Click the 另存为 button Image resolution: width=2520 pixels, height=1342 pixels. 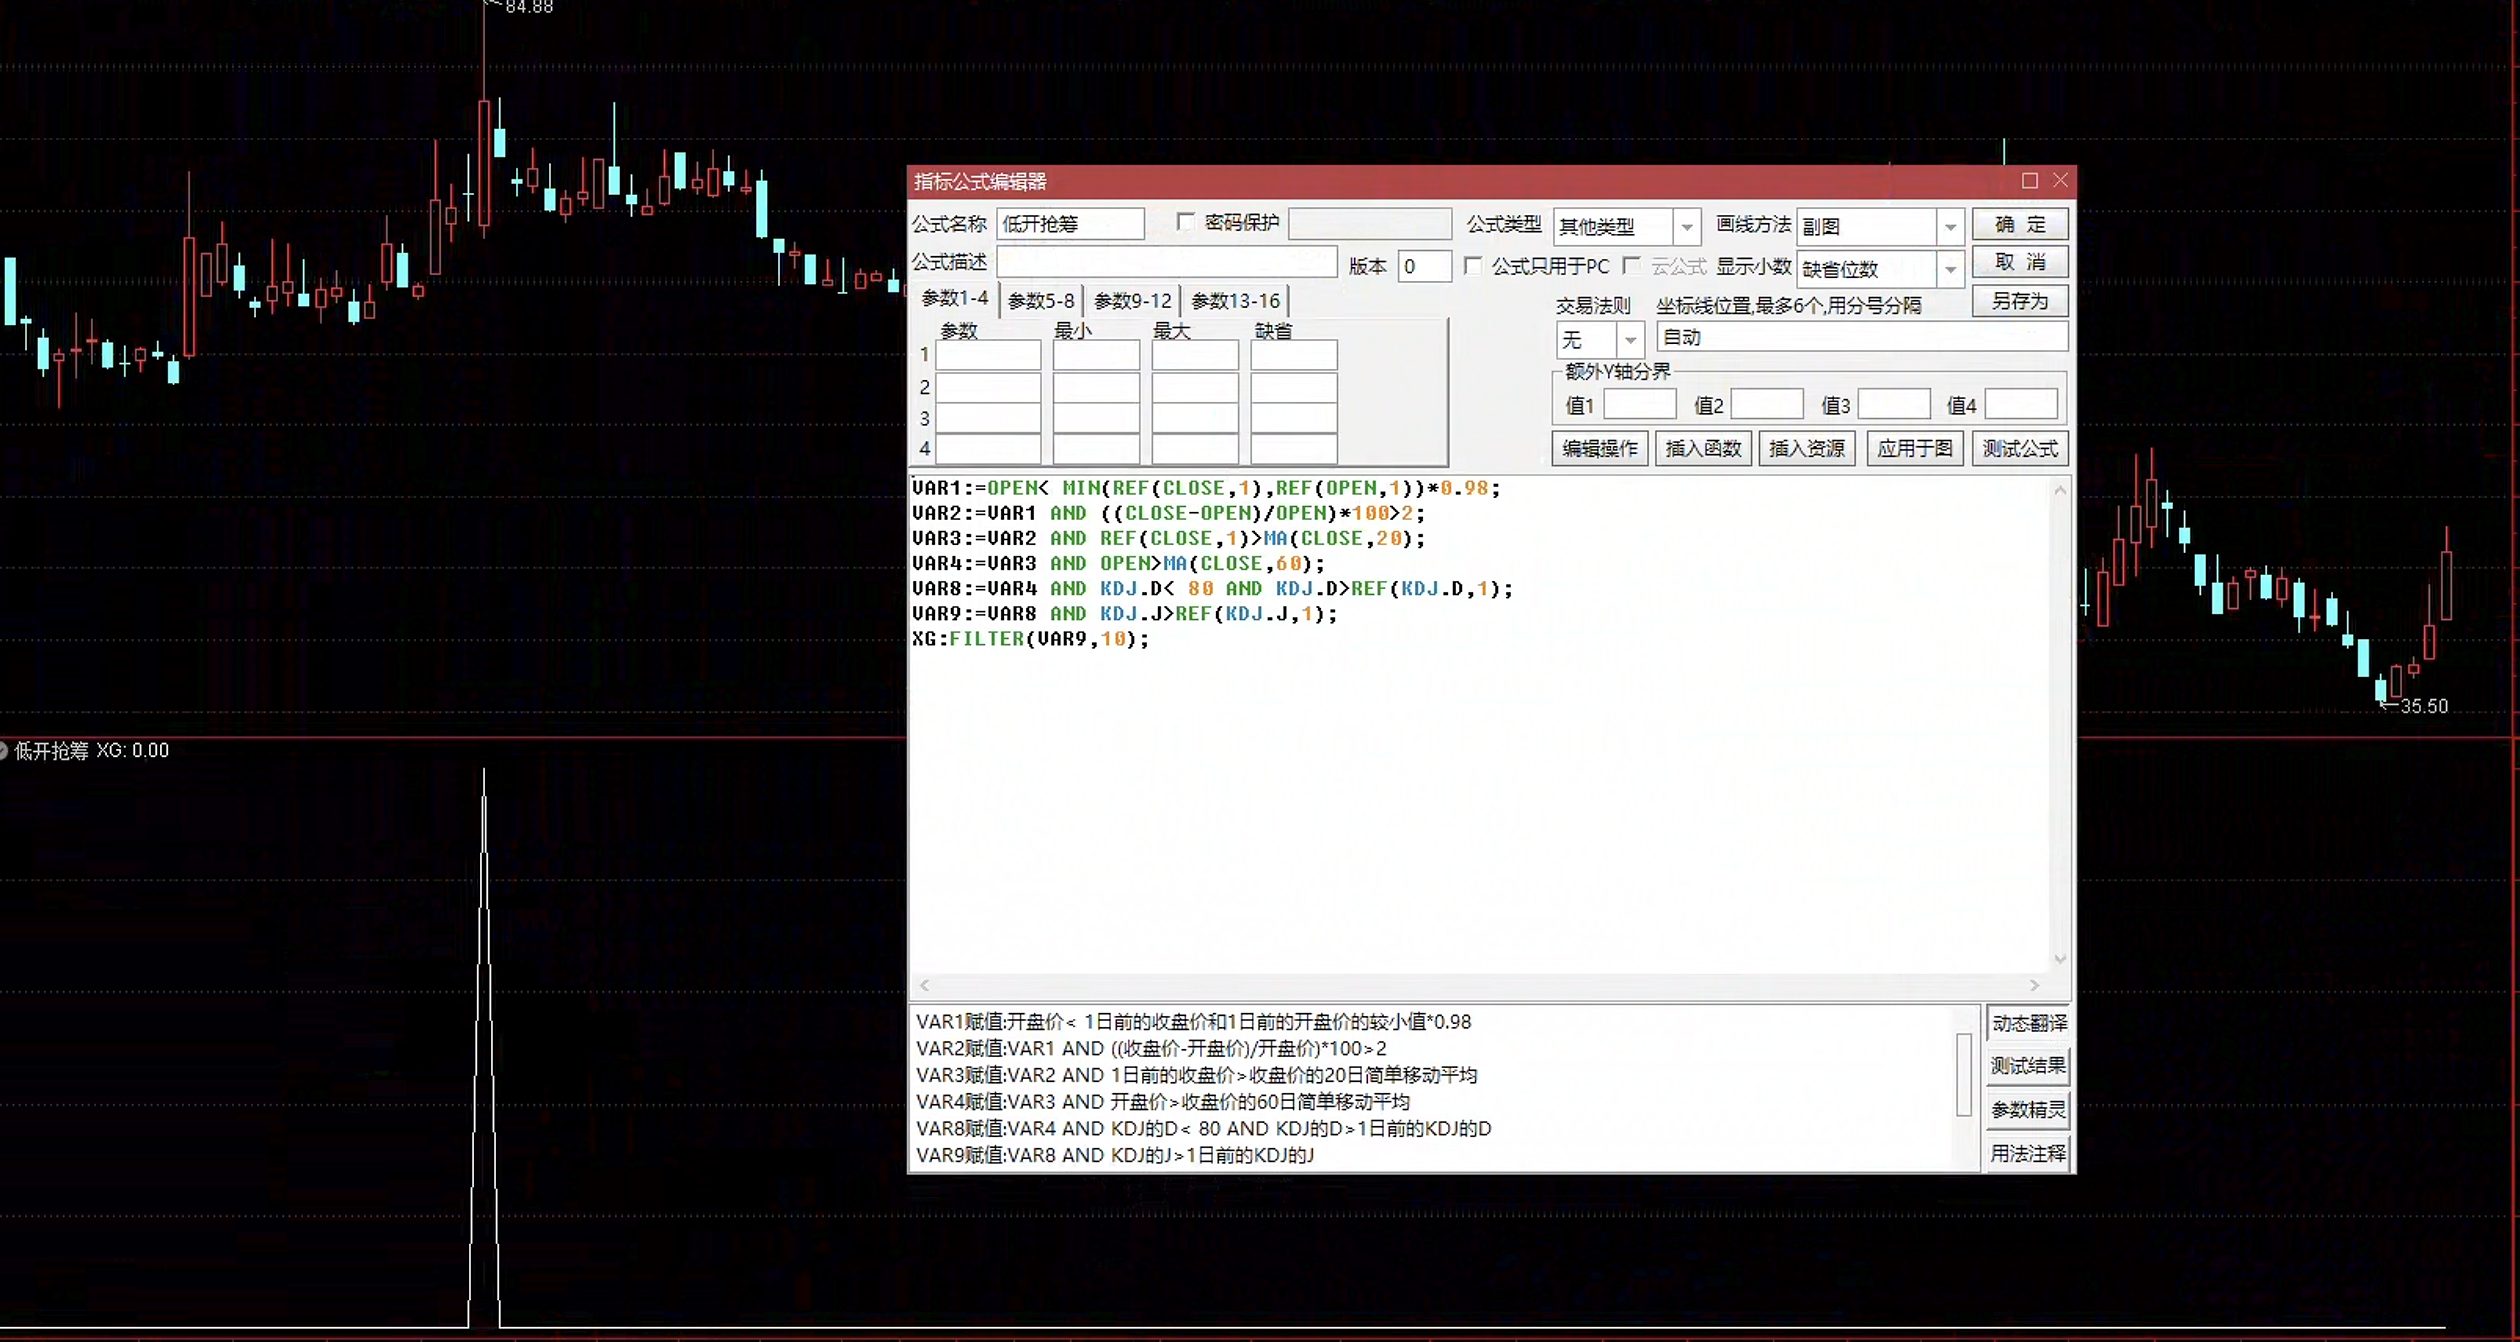point(2020,301)
